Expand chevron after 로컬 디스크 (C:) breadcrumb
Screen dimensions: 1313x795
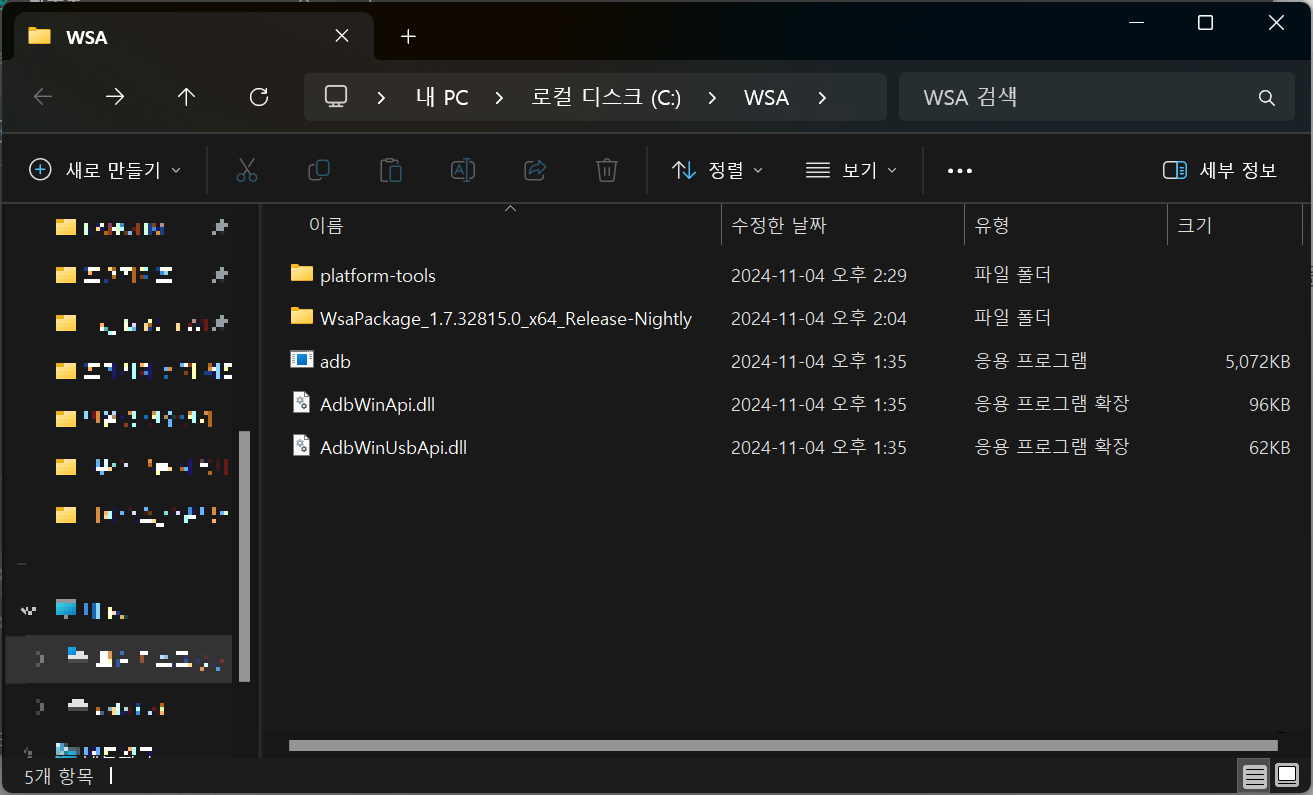tap(712, 98)
